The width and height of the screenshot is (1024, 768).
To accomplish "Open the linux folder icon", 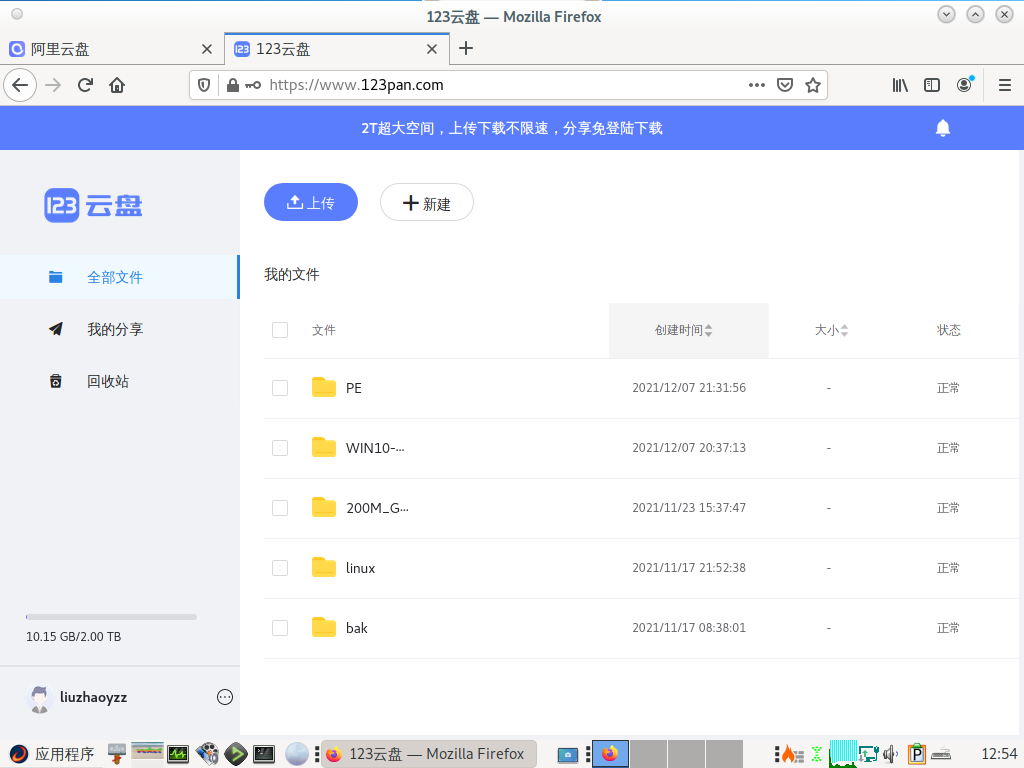I will point(324,568).
